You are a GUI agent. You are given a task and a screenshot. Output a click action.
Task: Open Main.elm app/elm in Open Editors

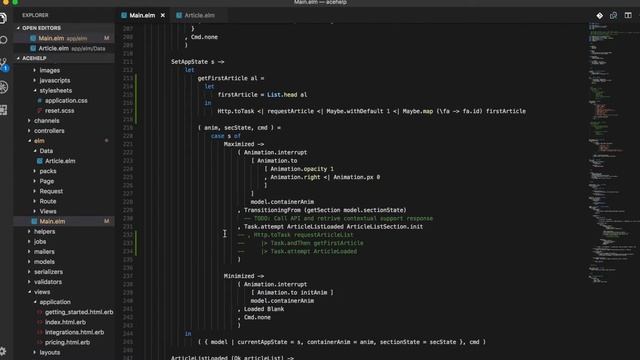tap(64, 38)
